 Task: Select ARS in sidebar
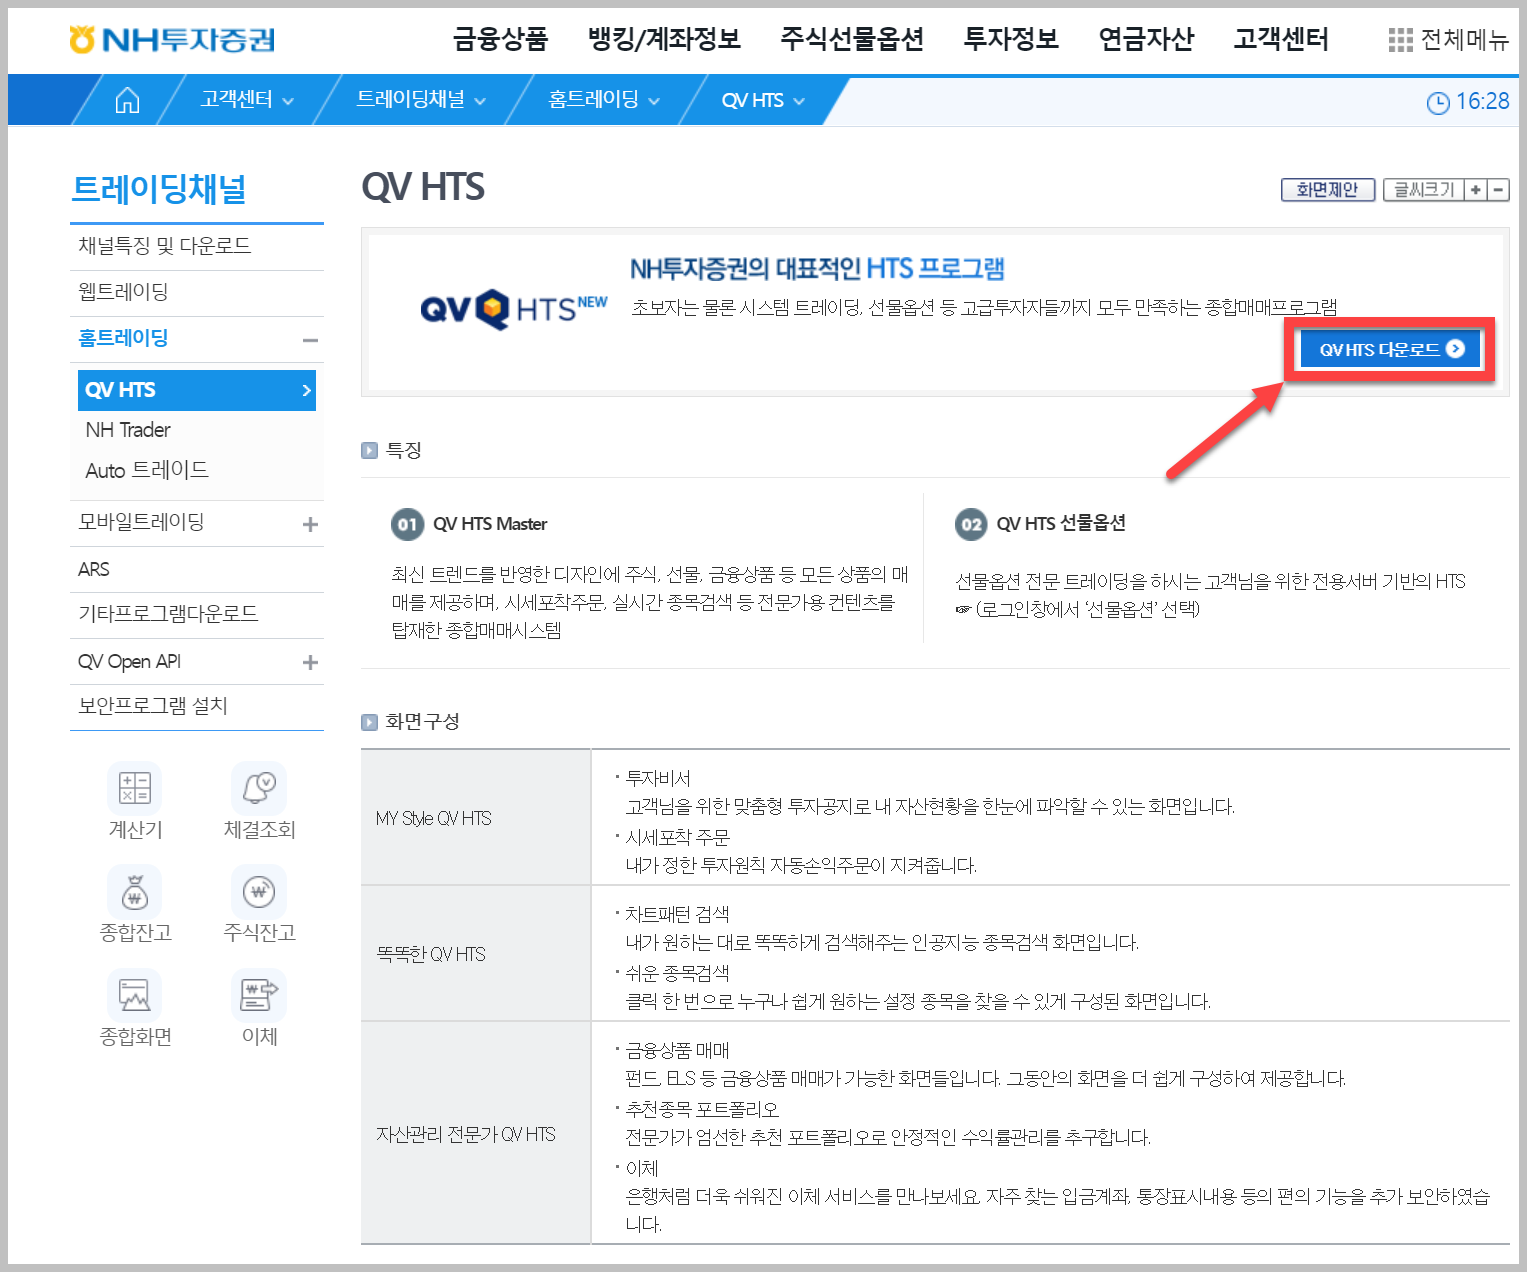(197, 569)
